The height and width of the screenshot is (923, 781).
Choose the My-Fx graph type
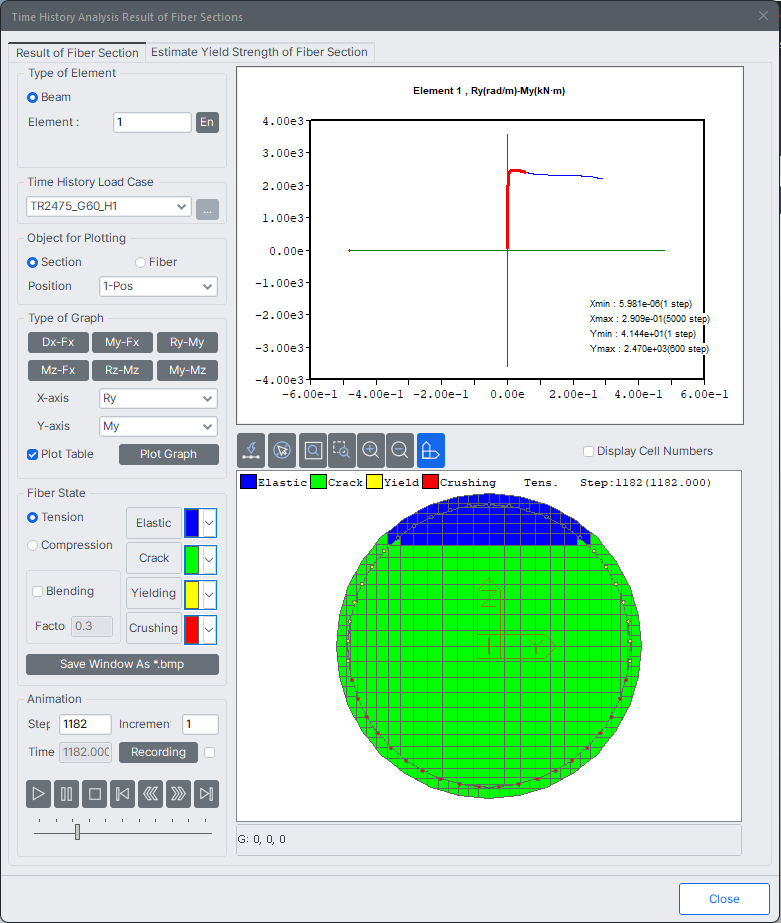pyautogui.click(x=122, y=342)
